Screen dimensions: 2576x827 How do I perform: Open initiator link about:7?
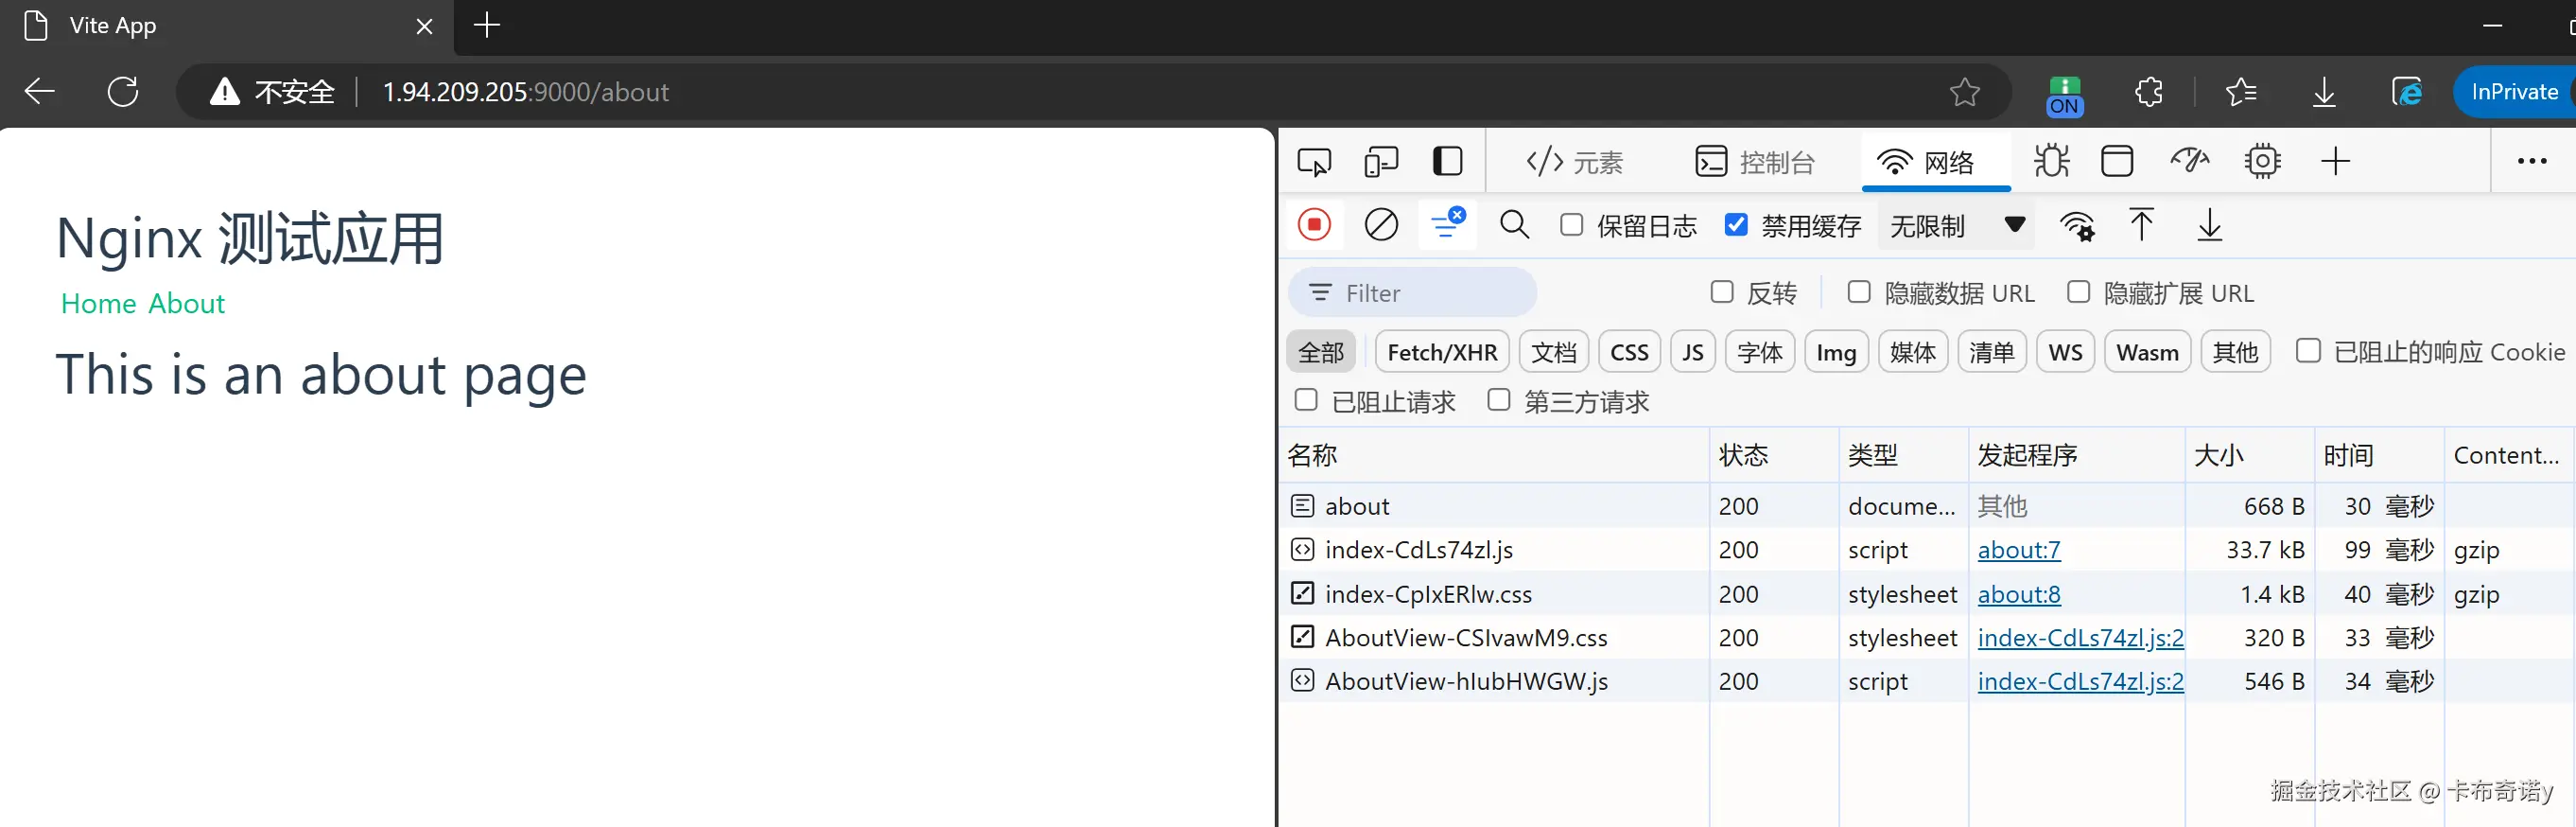(2018, 549)
